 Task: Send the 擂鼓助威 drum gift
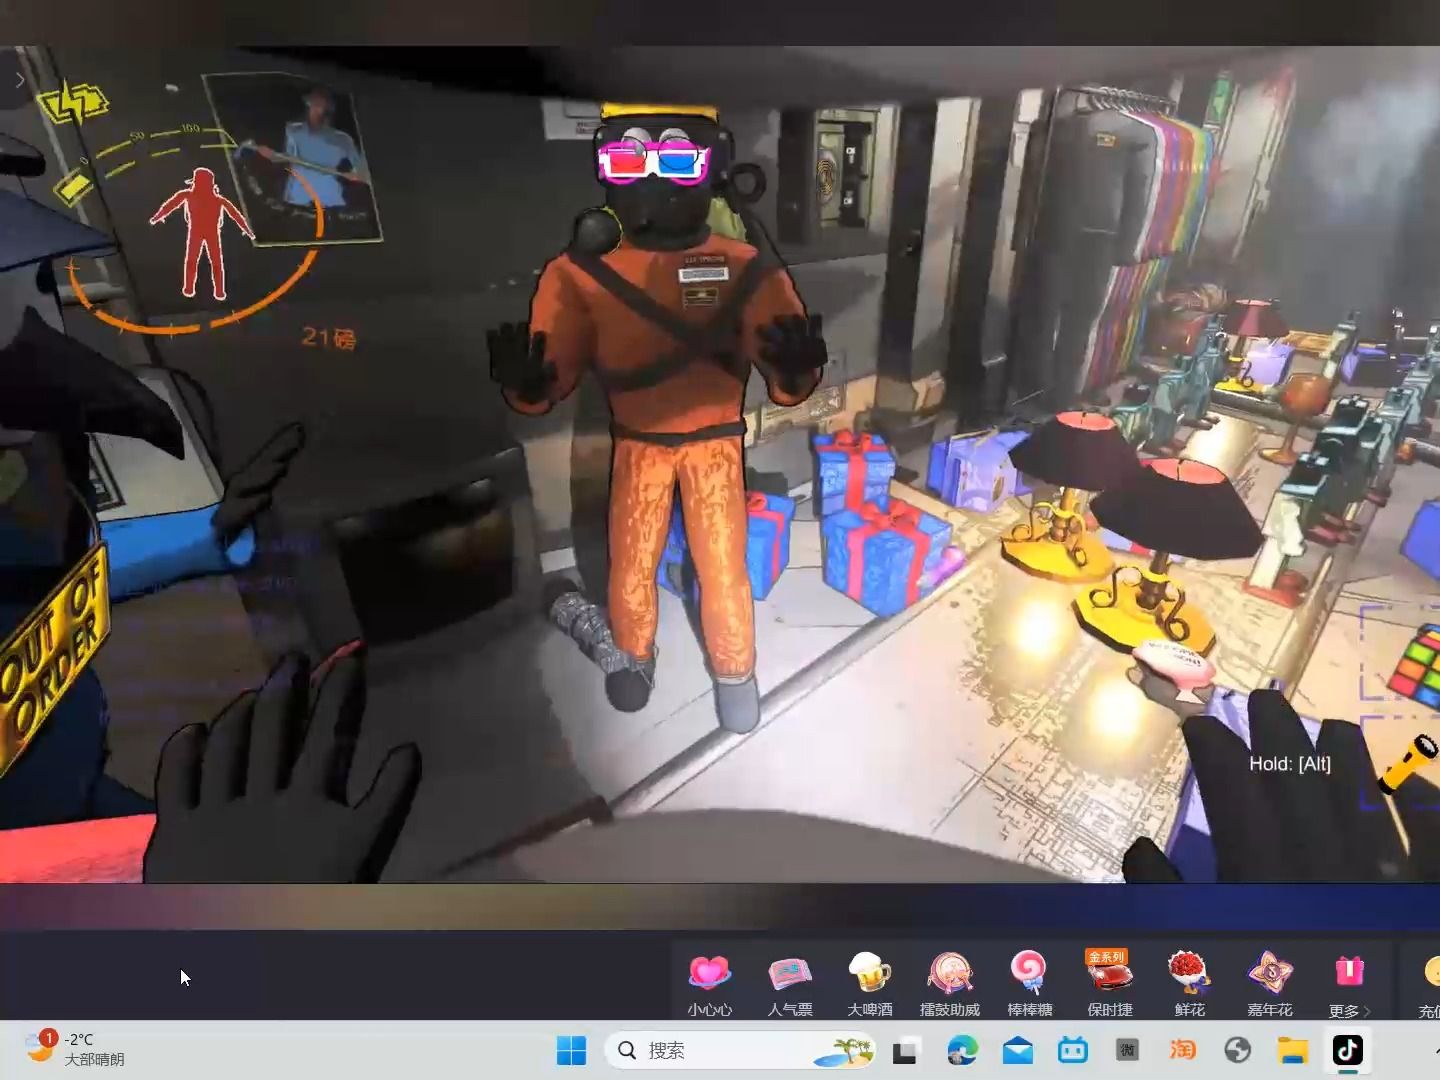[949, 983]
